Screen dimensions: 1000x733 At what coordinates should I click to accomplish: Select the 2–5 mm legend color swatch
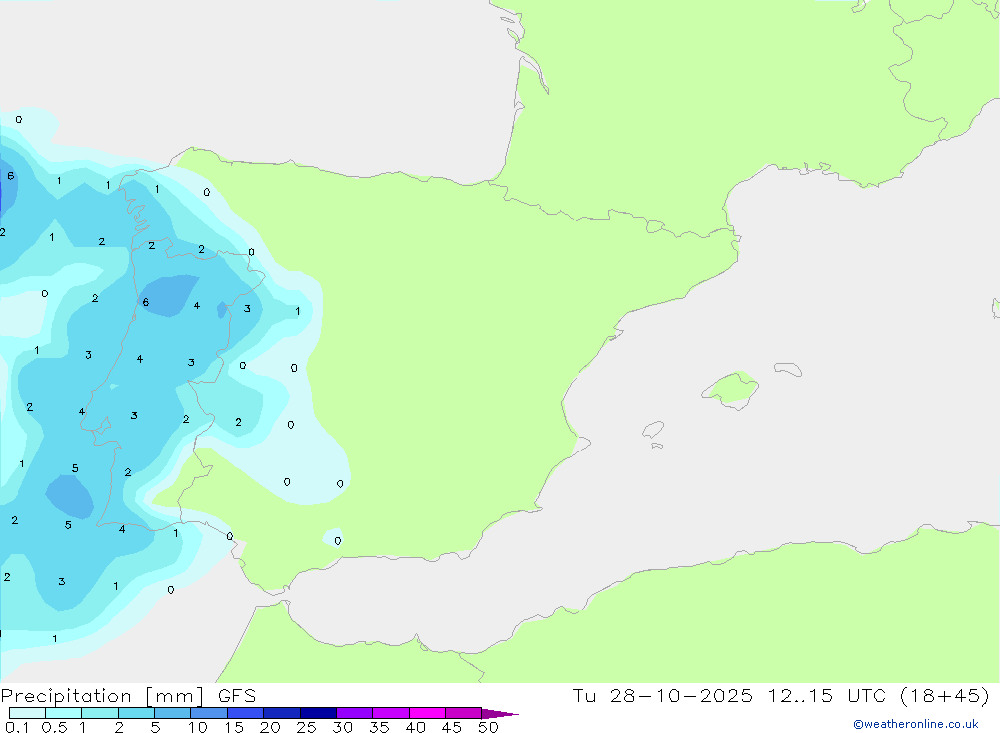[136, 713]
